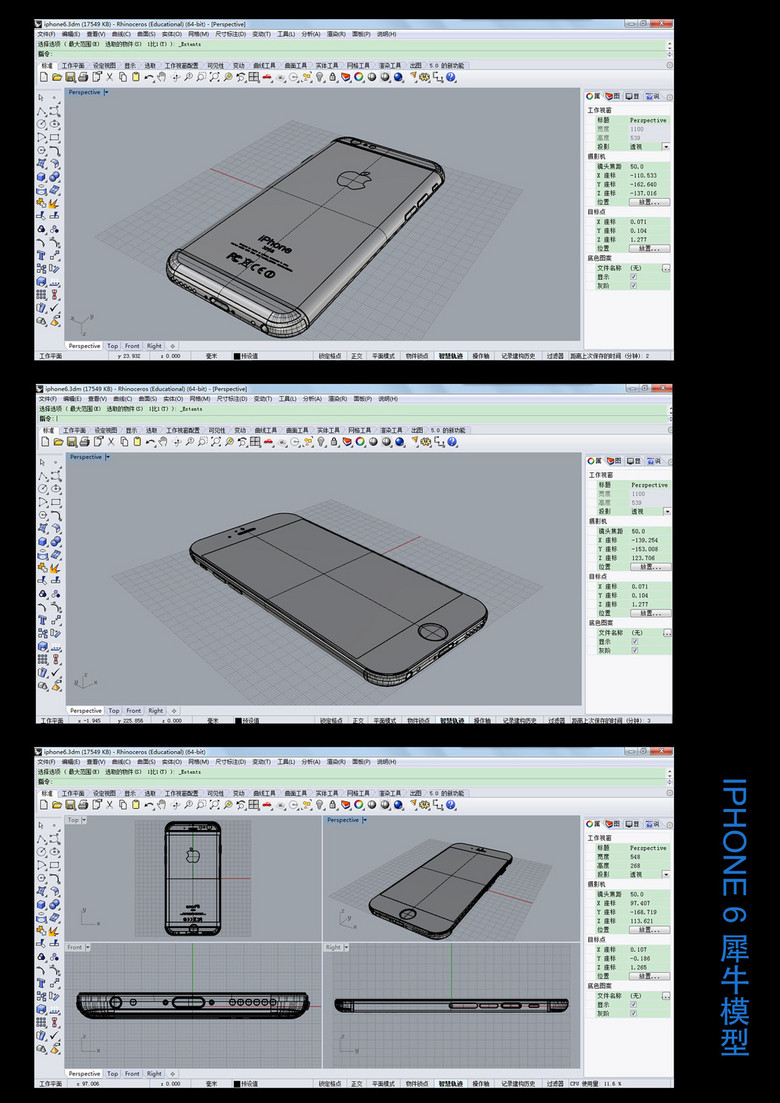Click black layer color swatch in middle status bar
The height and width of the screenshot is (1103, 780).
238,720
